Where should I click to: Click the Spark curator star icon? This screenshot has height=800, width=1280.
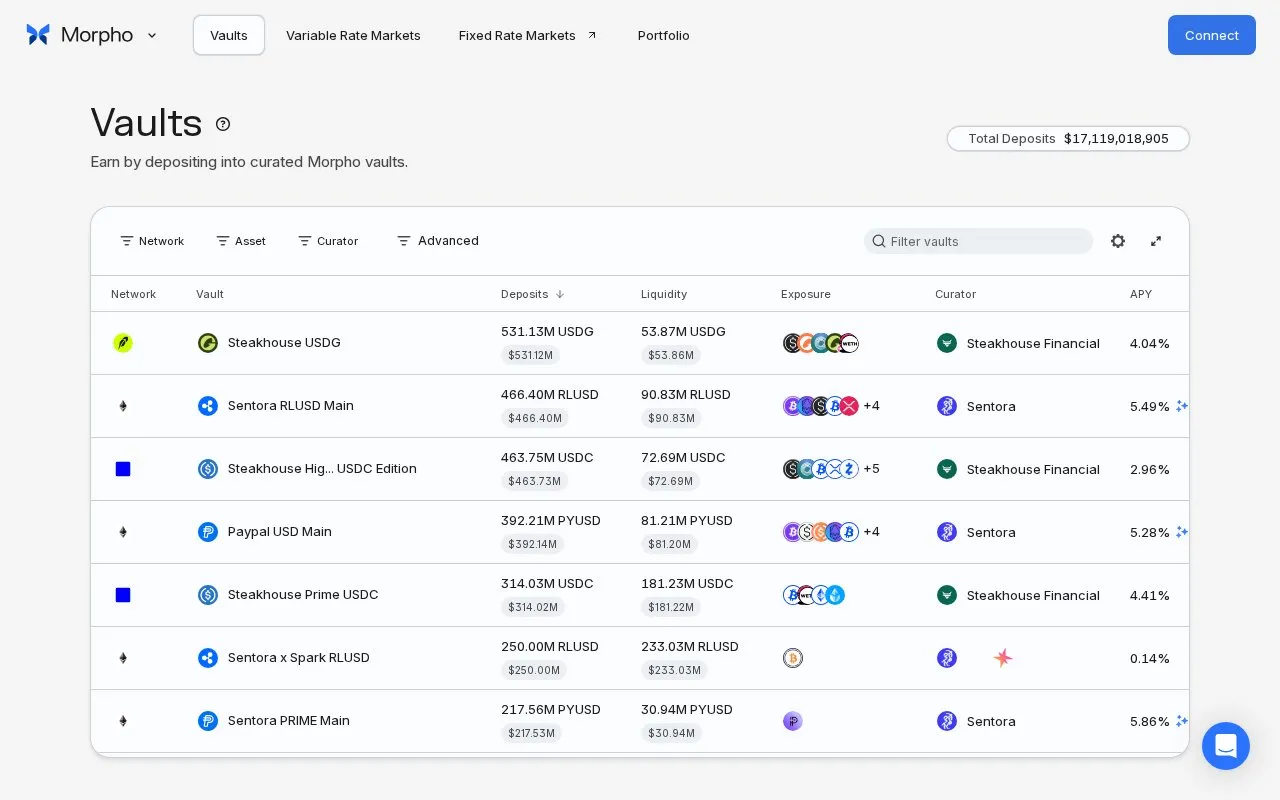(x=1003, y=658)
